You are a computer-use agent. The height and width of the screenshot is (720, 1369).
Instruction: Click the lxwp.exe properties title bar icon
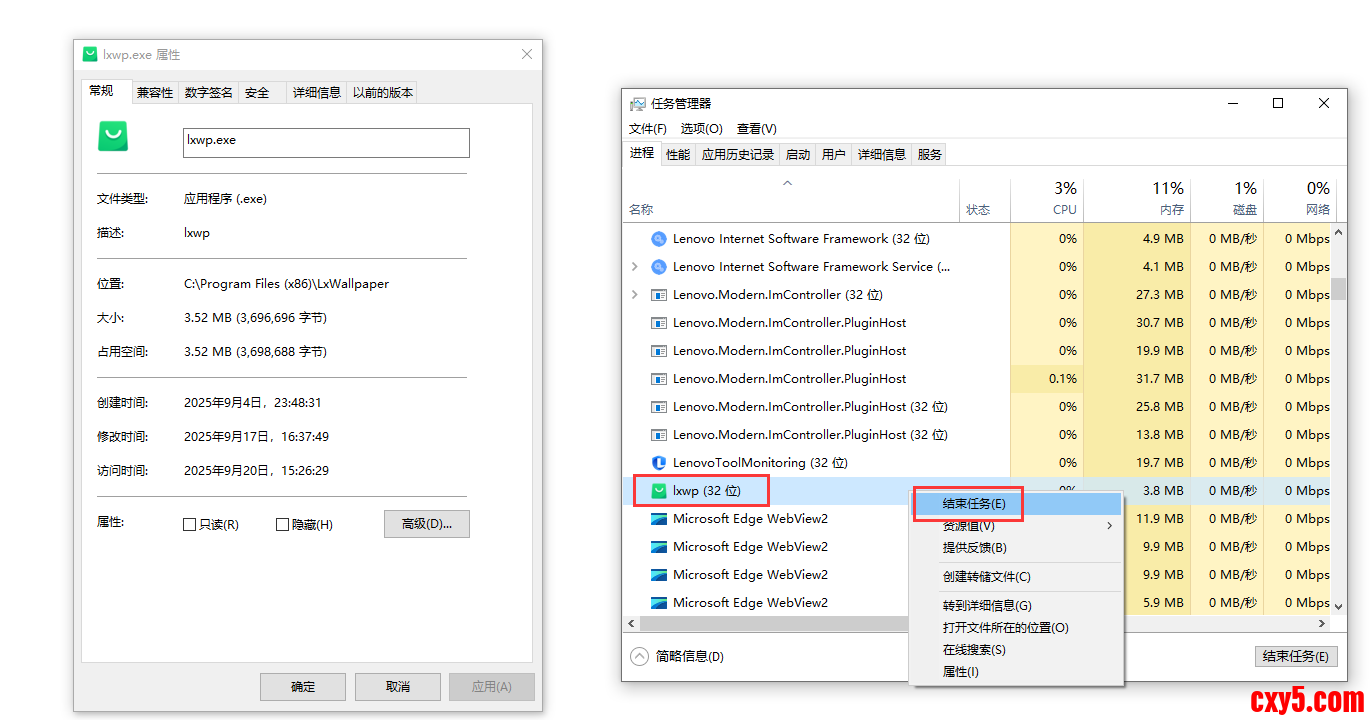tap(90, 54)
